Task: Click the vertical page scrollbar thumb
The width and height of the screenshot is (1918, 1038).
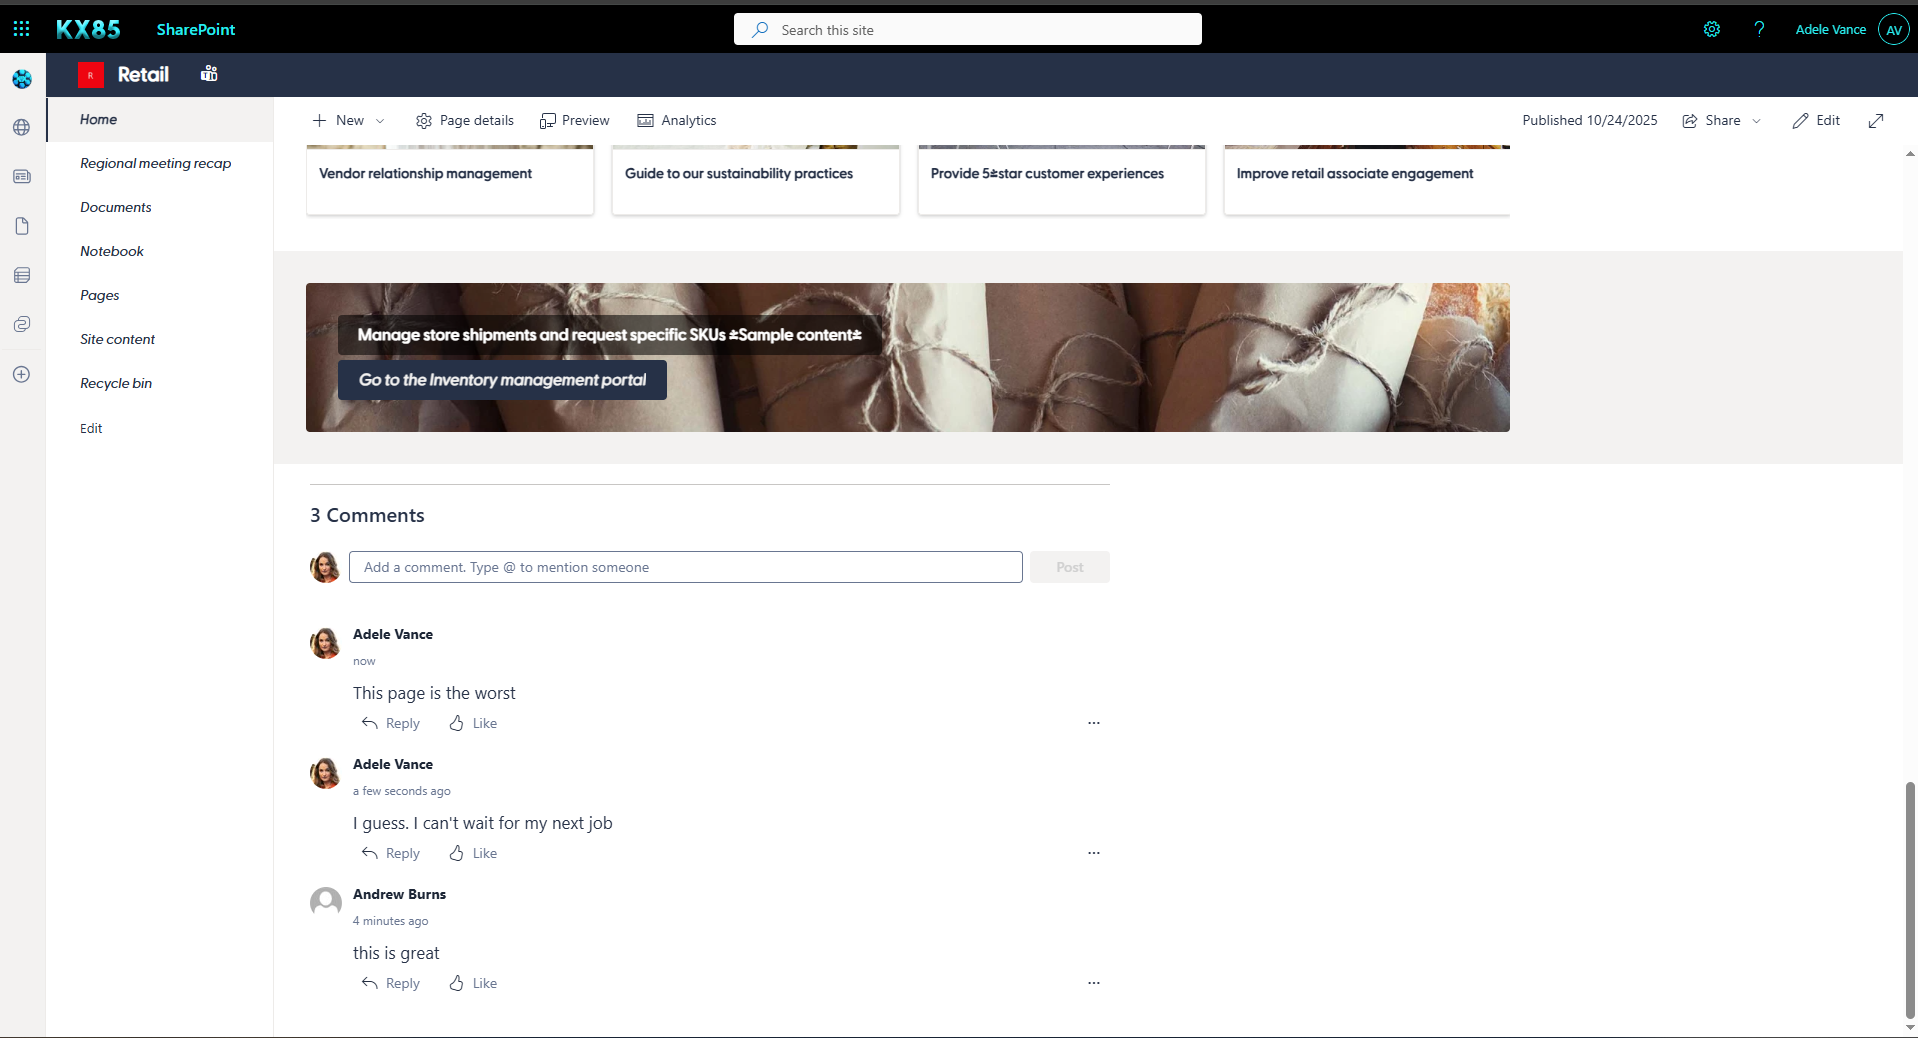Action: tap(1909, 898)
